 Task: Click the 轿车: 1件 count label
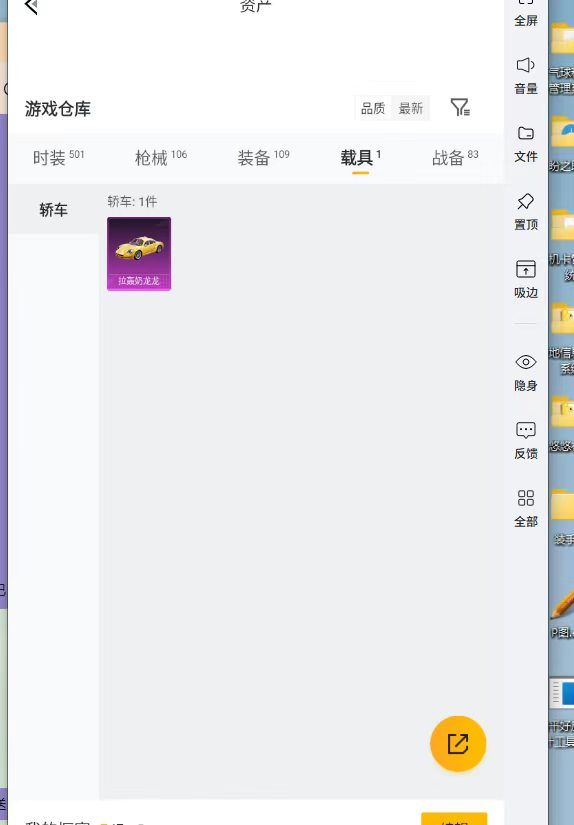click(132, 202)
